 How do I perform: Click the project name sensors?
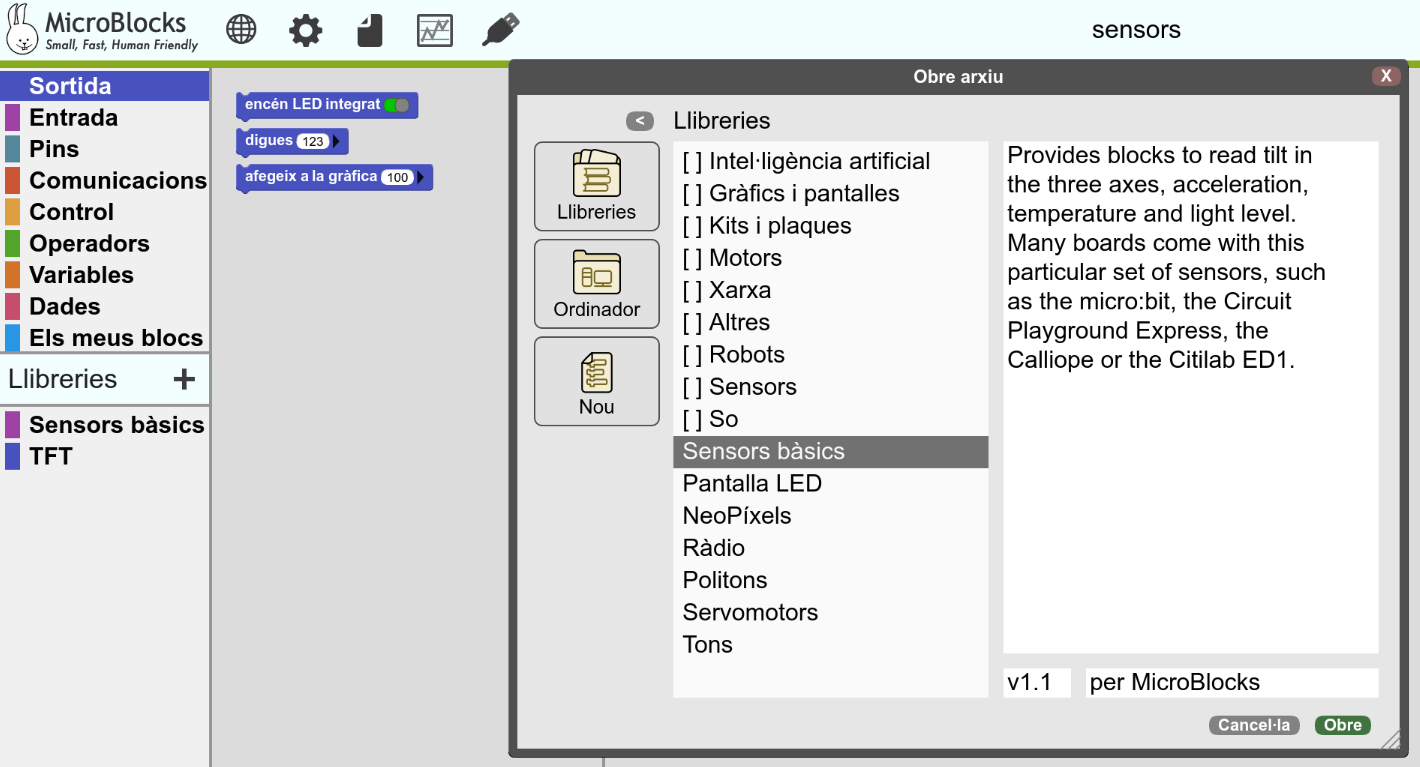tap(1136, 30)
